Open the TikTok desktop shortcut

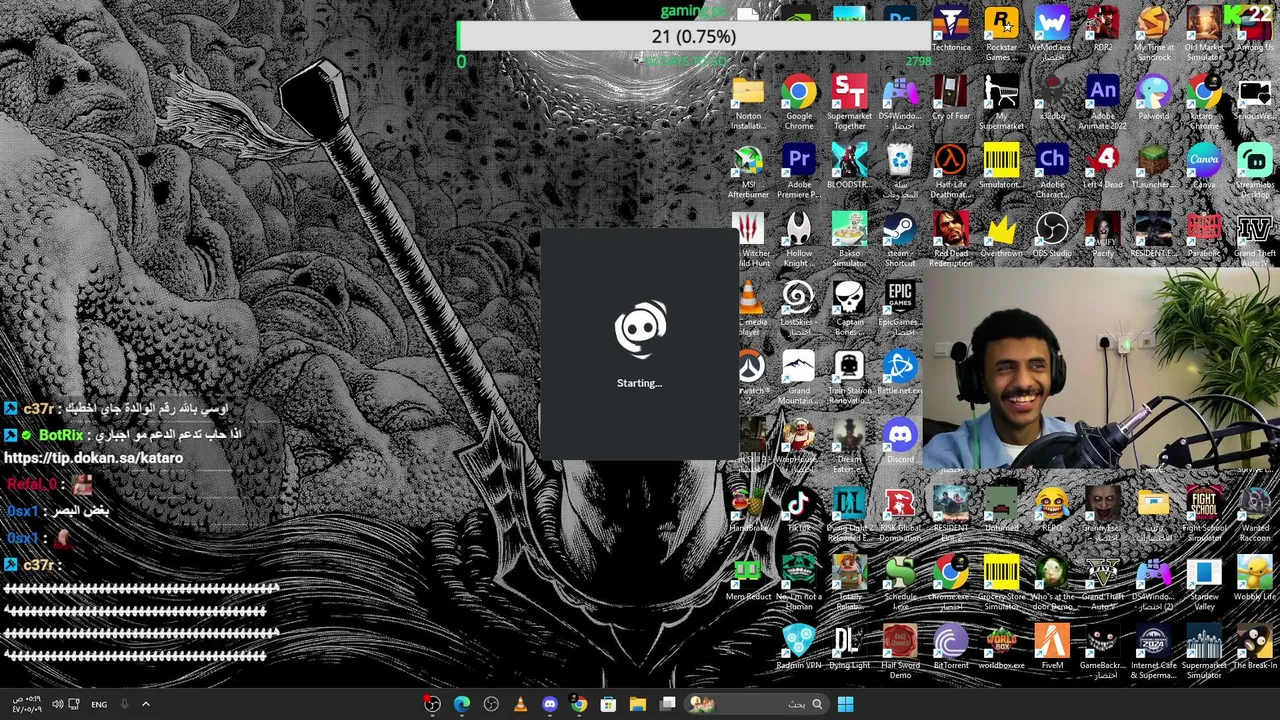coord(798,510)
